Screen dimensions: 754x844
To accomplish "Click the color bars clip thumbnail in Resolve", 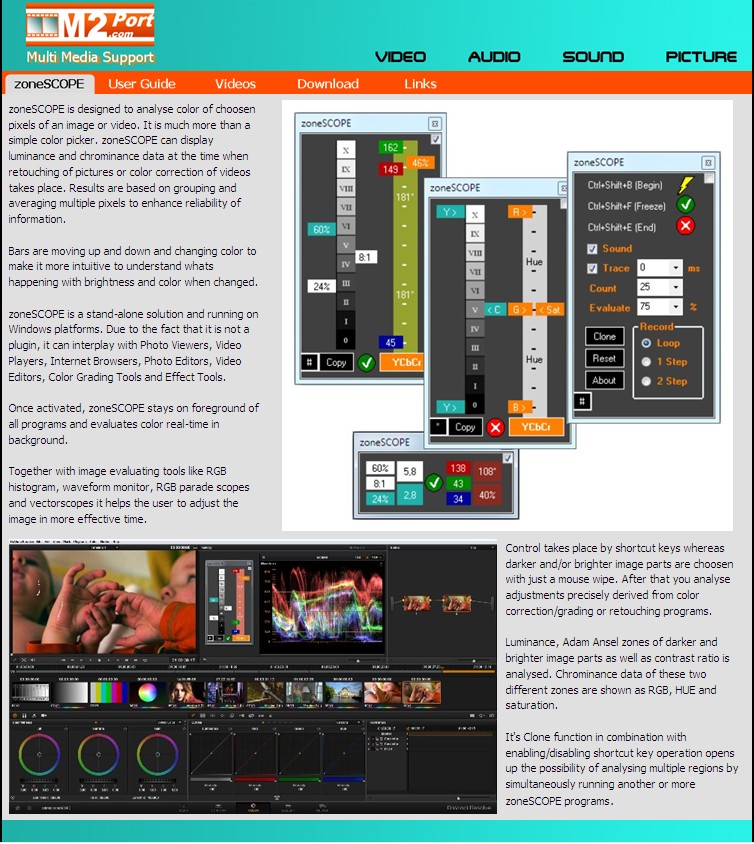I will click(x=110, y=692).
